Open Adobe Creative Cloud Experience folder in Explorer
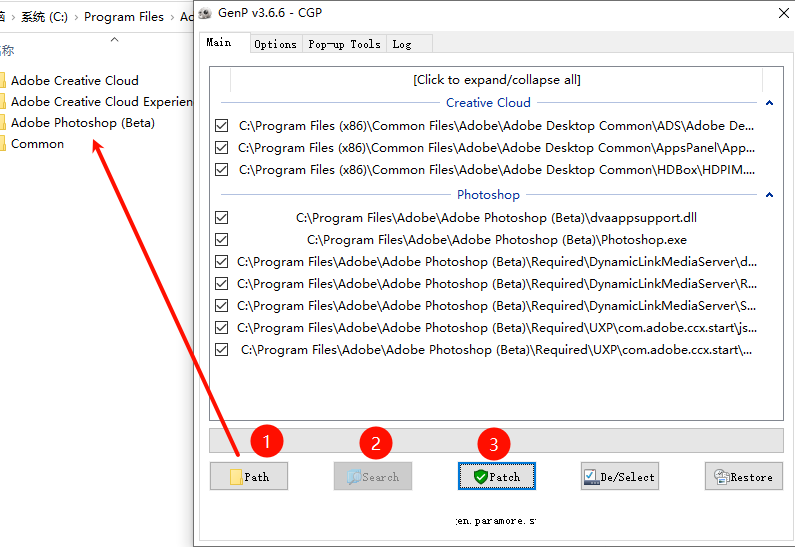 (101, 102)
